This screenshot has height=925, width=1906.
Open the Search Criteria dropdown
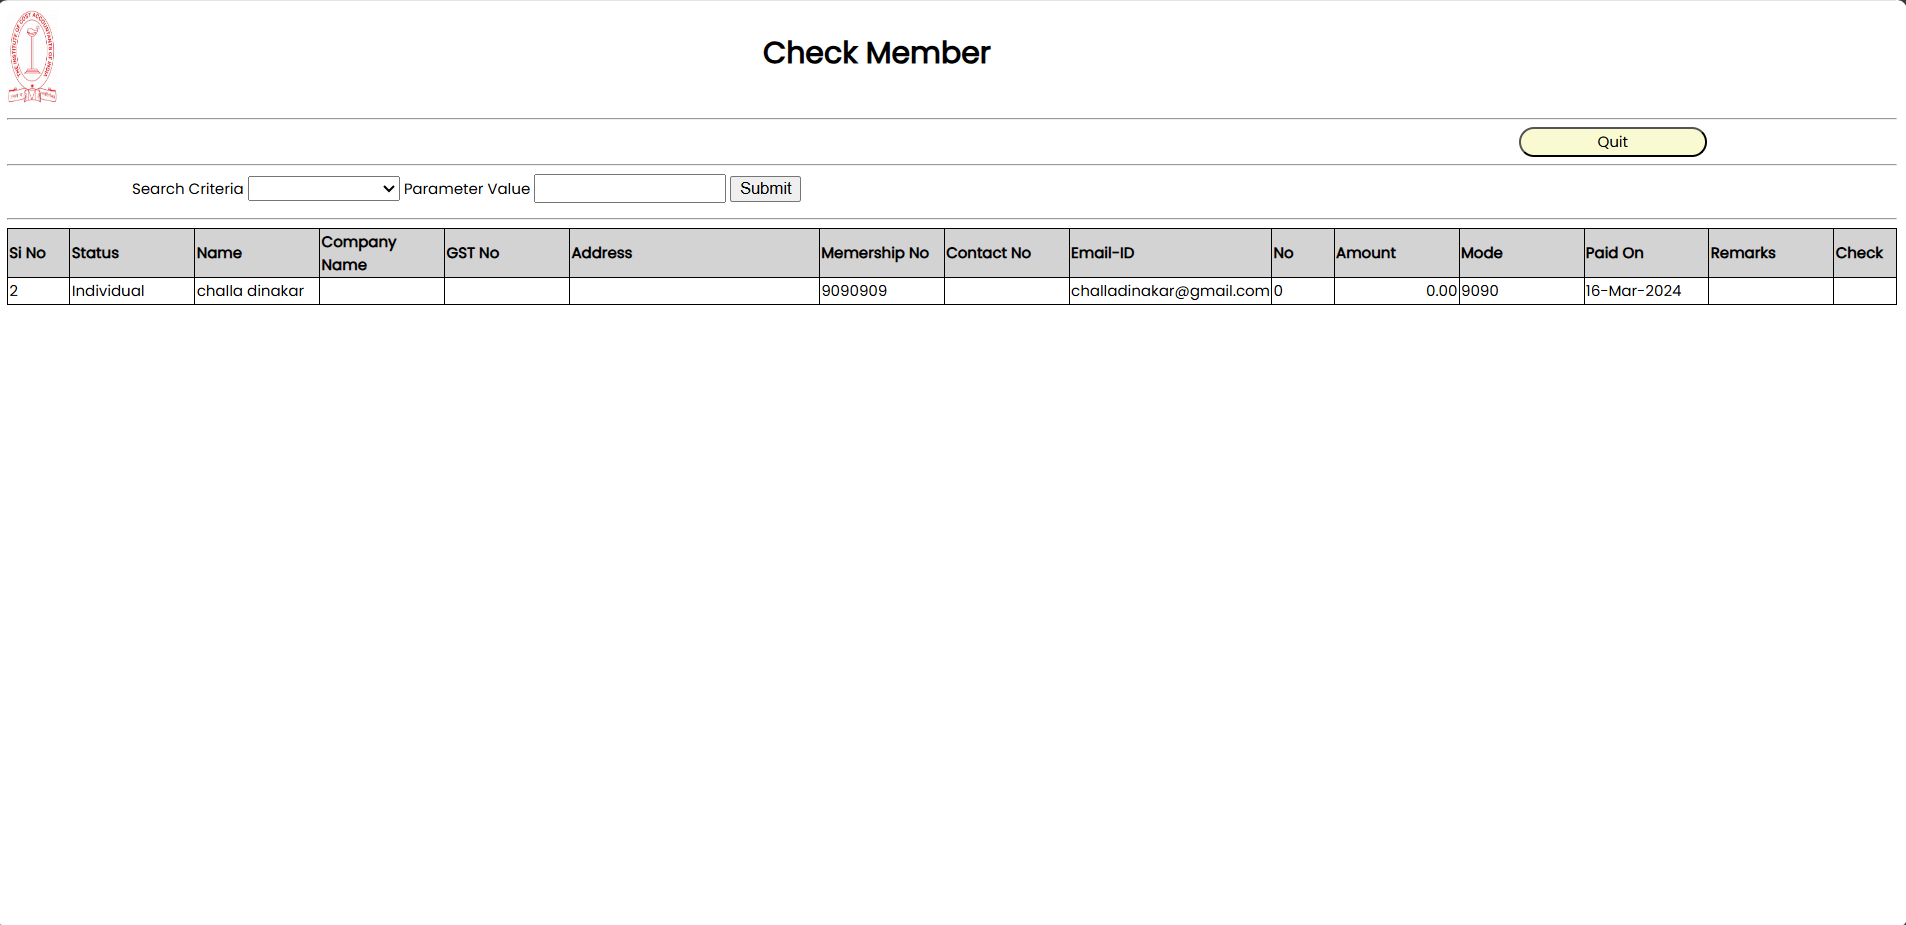coord(323,189)
